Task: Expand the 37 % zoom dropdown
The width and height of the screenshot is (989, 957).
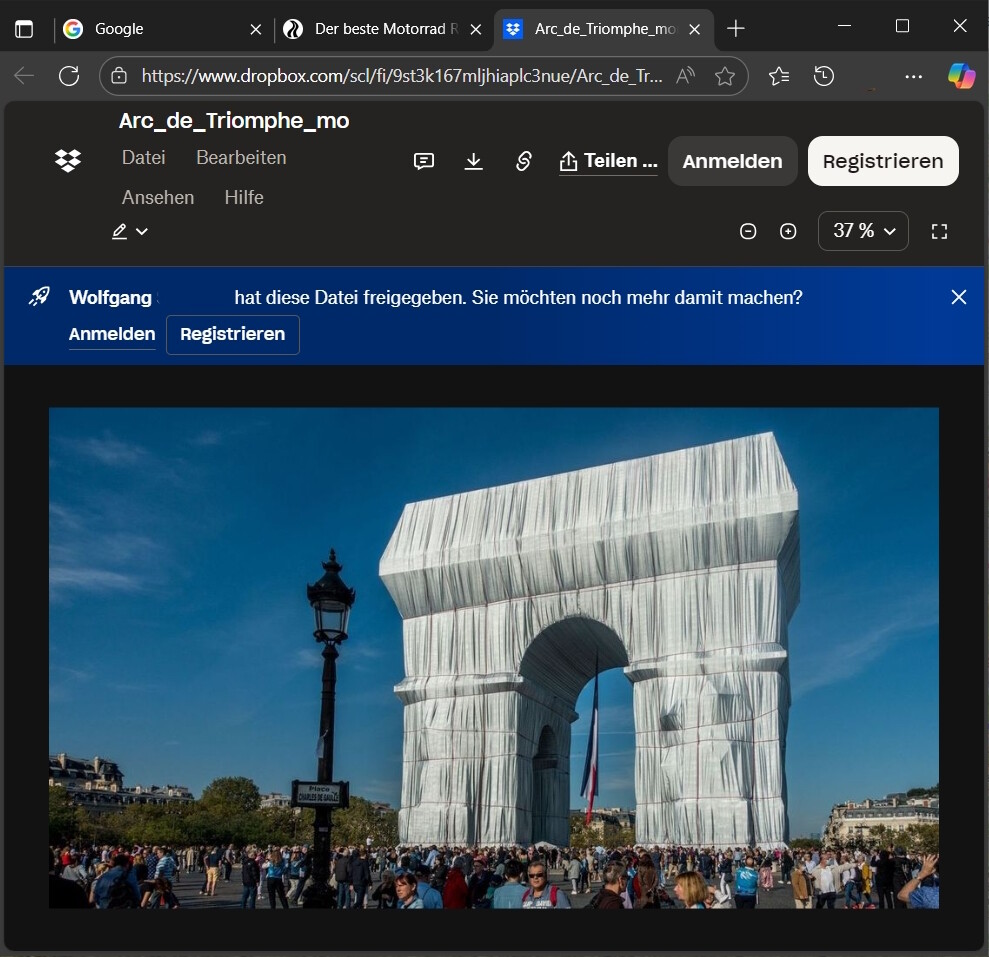Action: point(863,231)
